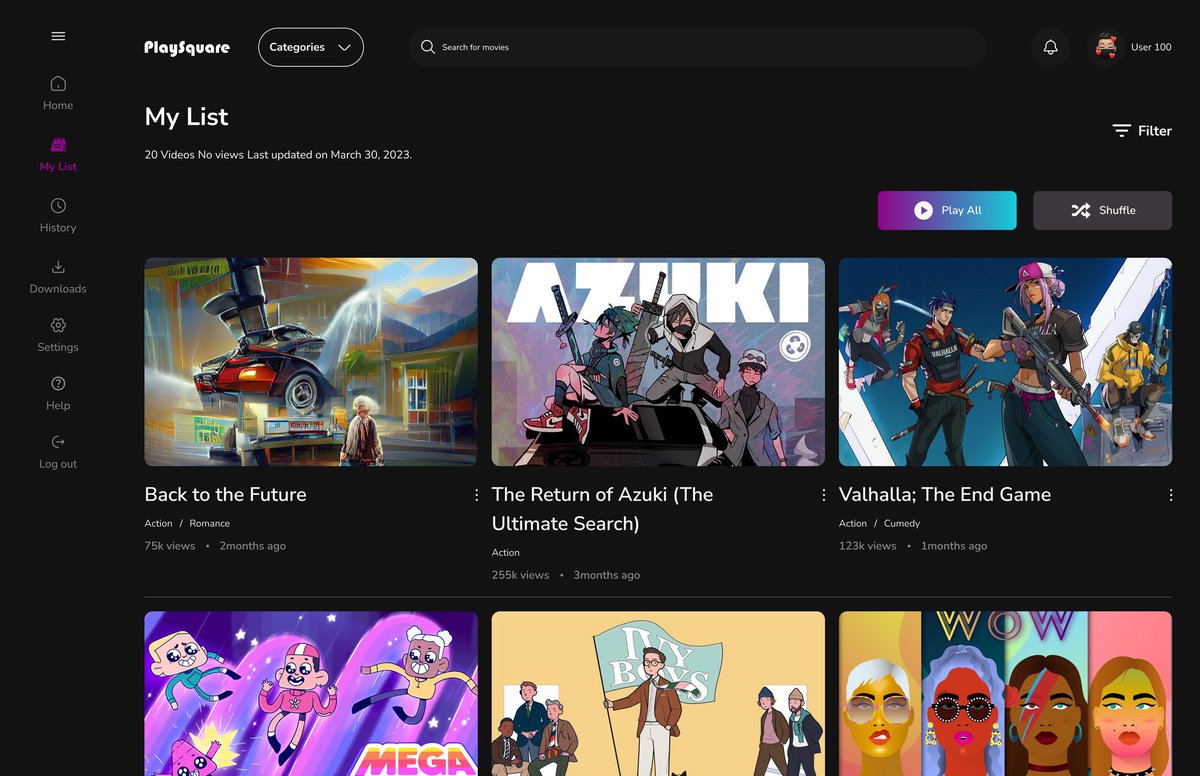Click the Downloads arrow icon
Image resolution: width=1200 pixels, height=776 pixels.
tap(58, 266)
